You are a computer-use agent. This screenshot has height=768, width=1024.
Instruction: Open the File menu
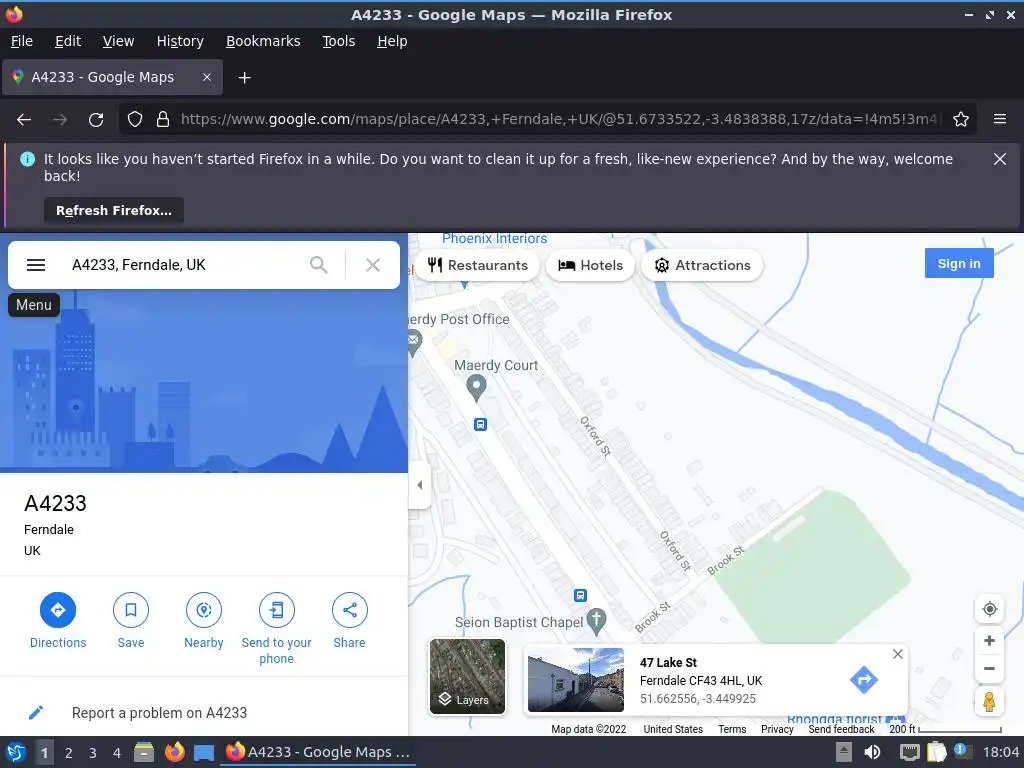pyautogui.click(x=22, y=41)
